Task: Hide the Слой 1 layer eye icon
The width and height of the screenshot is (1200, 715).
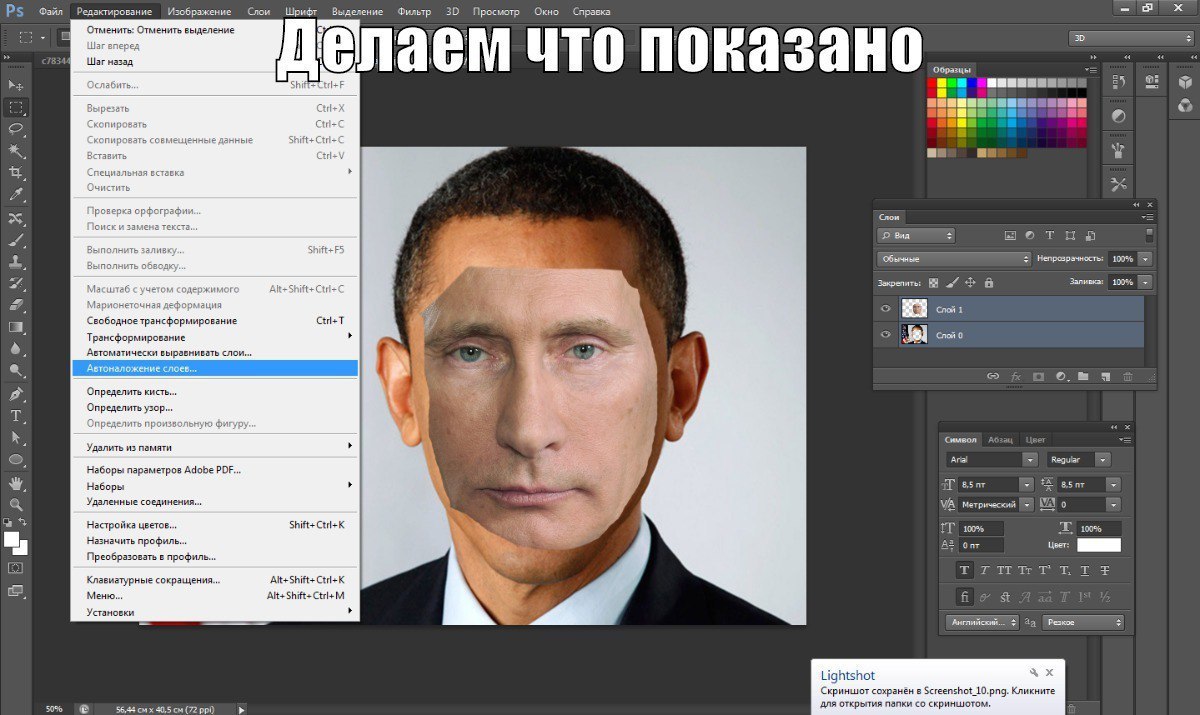Action: [x=886, y=310]
